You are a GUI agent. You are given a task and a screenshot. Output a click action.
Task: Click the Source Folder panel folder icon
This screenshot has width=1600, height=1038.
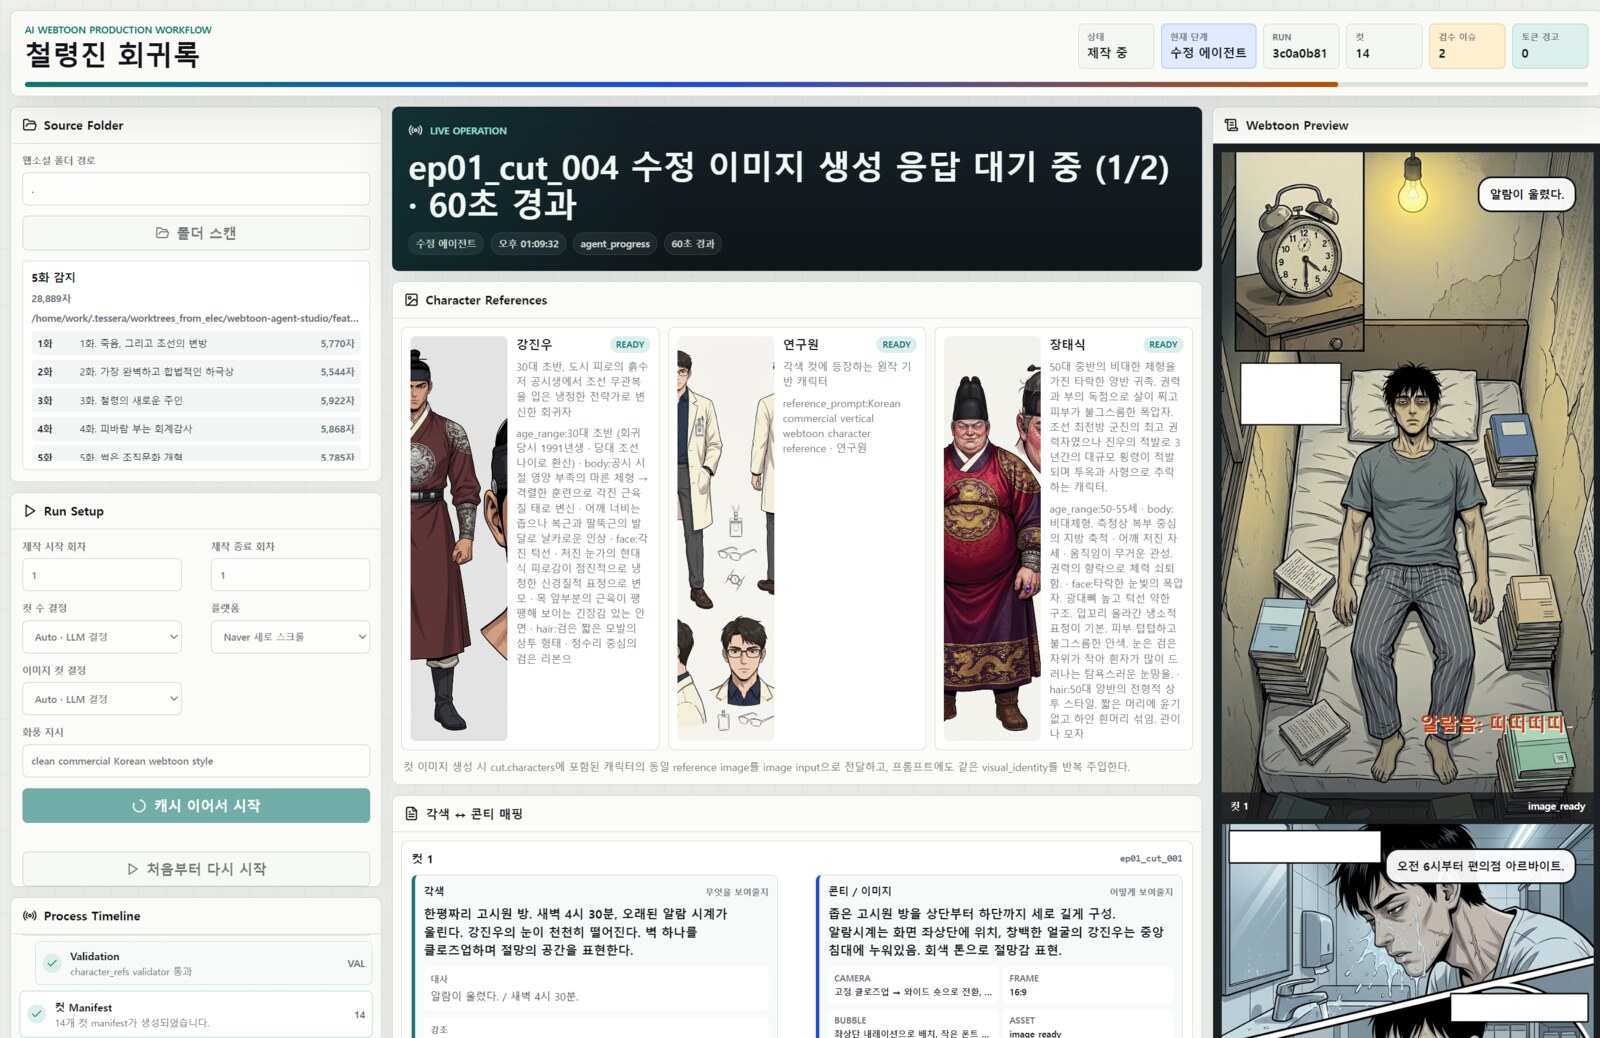30,125
